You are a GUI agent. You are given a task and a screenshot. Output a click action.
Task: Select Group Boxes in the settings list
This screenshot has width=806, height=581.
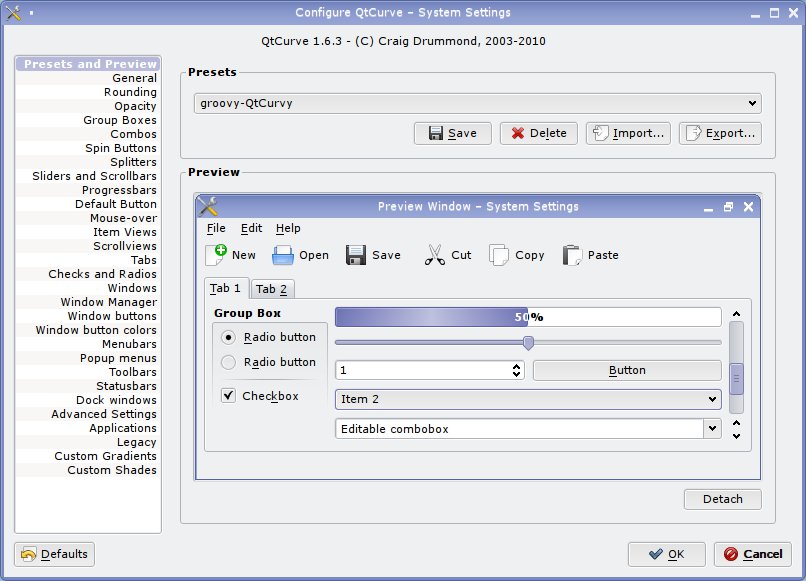[88, 120]
